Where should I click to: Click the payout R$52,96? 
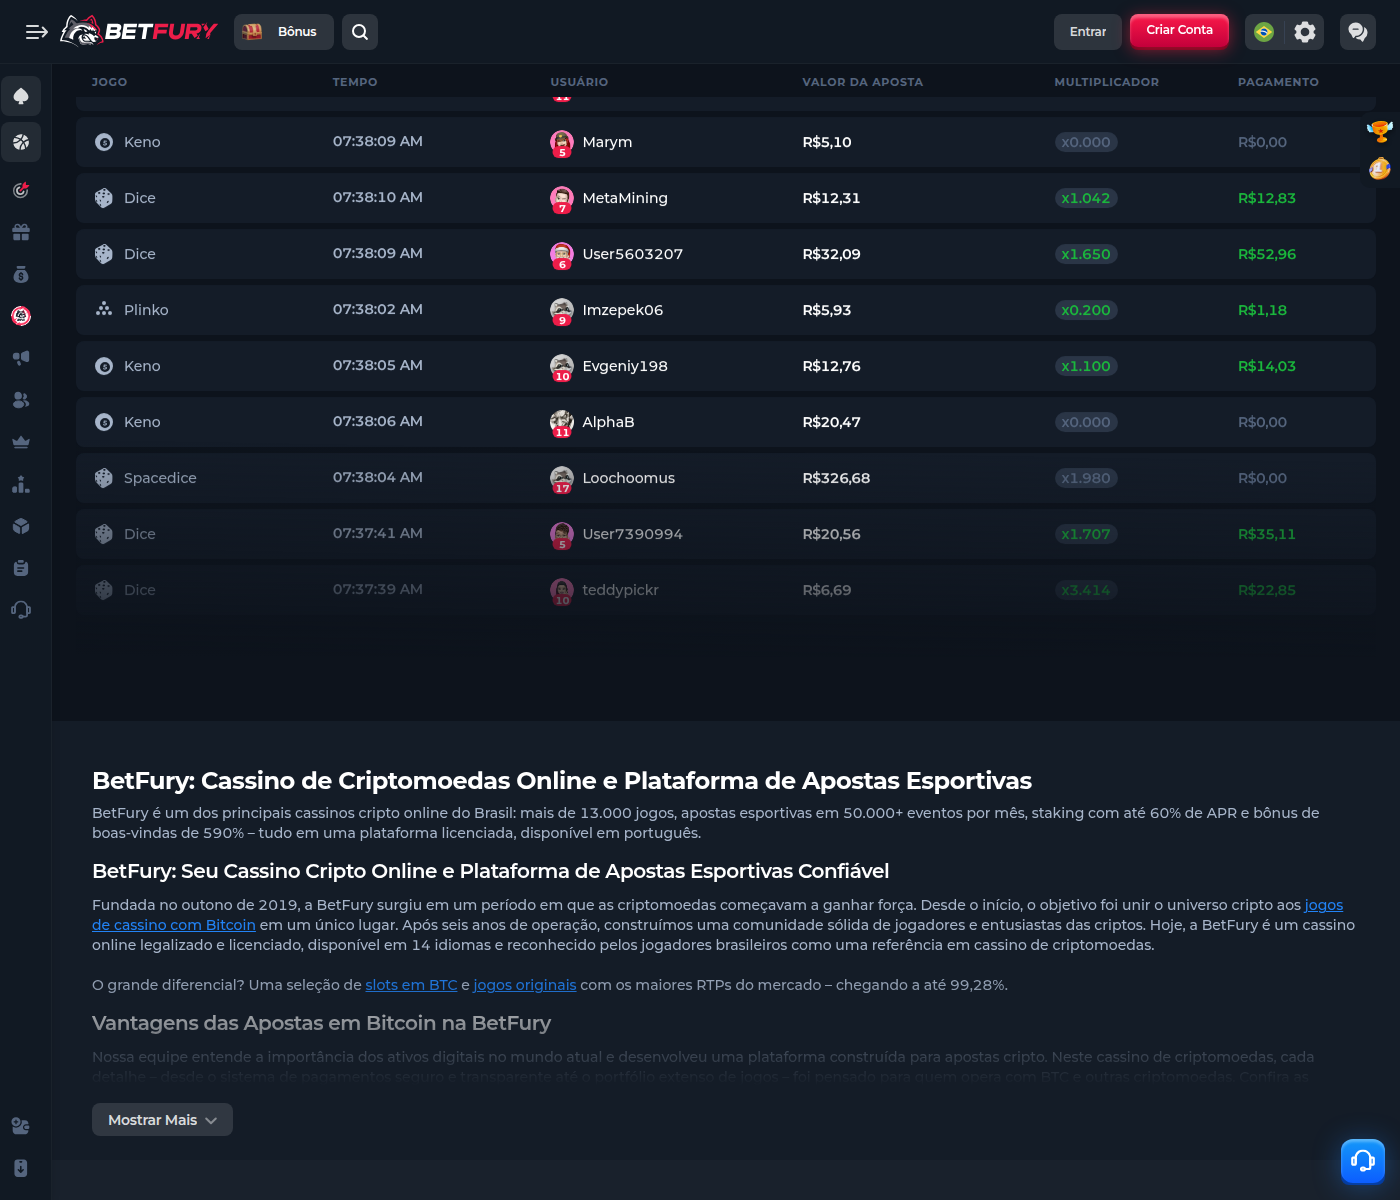(1267, 254)
